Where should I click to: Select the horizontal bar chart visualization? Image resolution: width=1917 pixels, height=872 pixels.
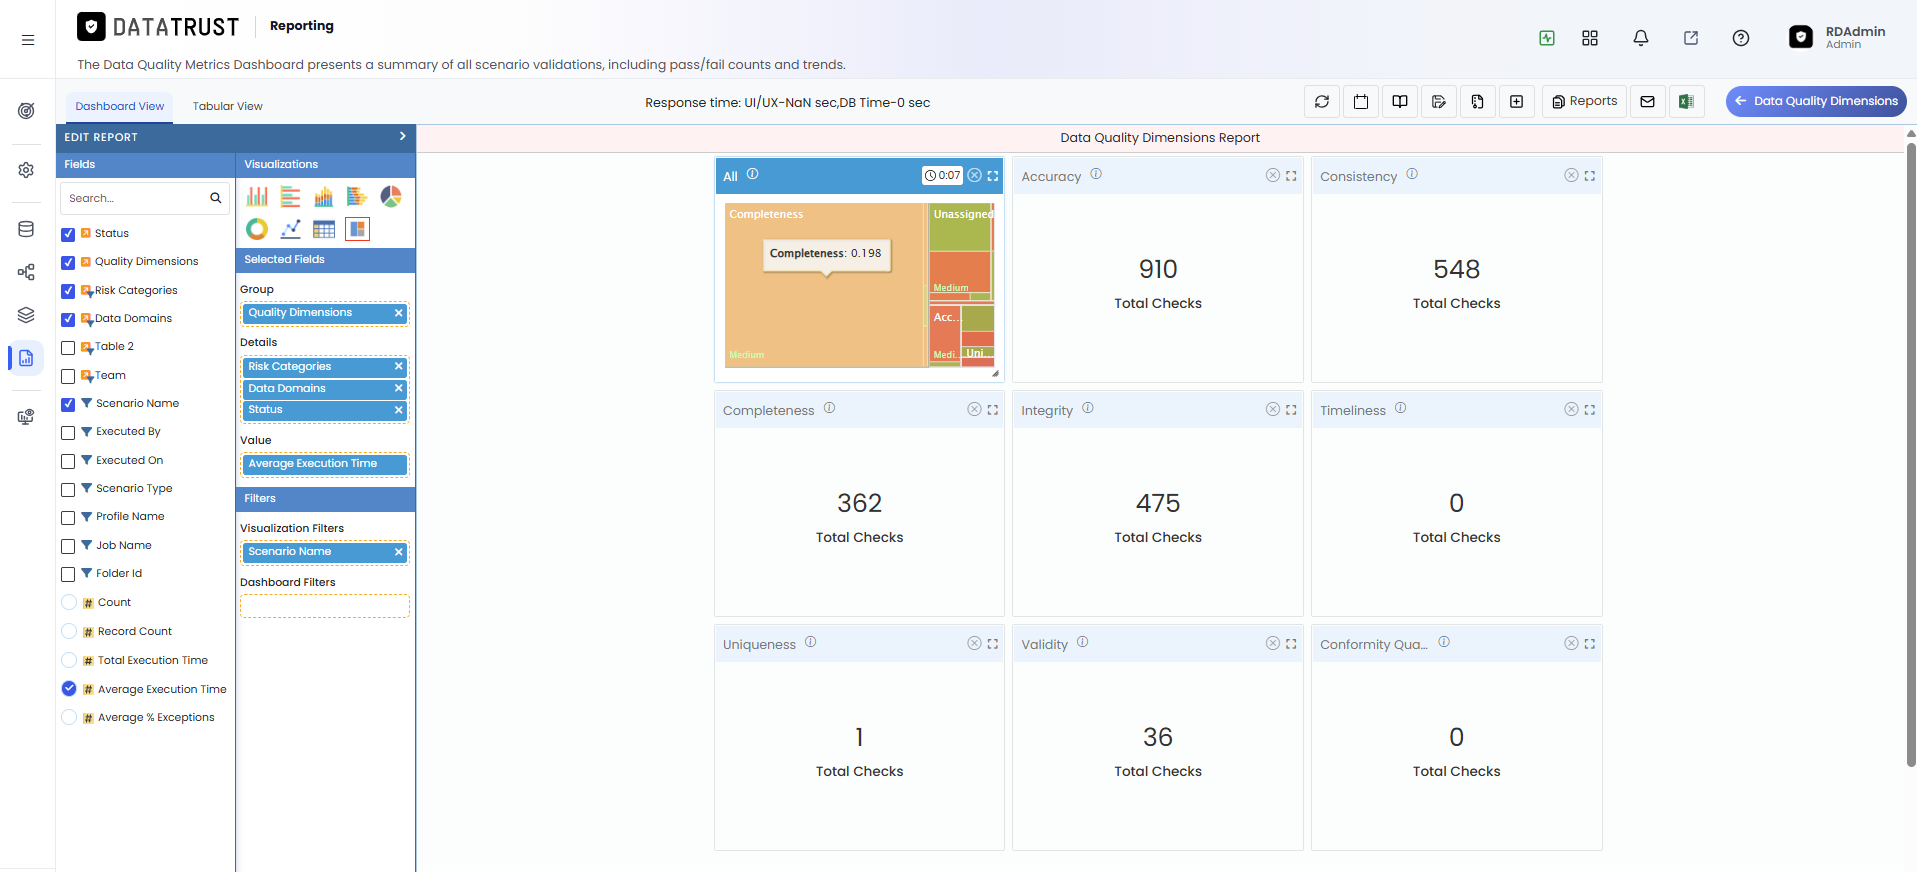pos(291,196)
